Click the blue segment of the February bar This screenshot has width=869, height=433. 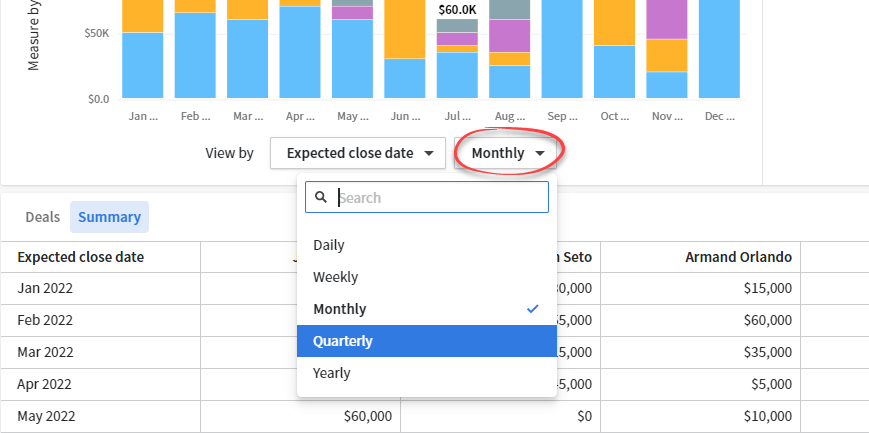coord(195,55)
